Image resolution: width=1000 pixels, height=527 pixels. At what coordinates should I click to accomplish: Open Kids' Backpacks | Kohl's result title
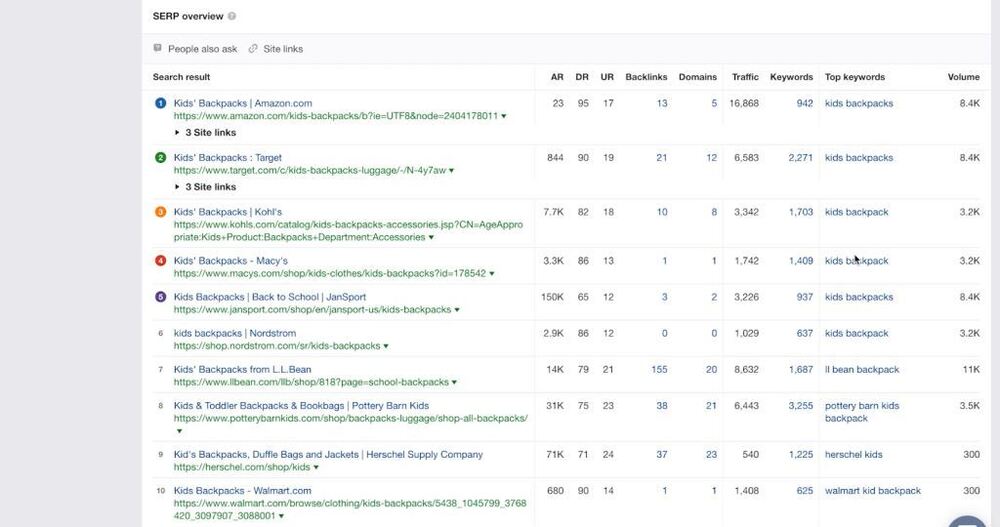pyautogui.click(x=228, y=212)
